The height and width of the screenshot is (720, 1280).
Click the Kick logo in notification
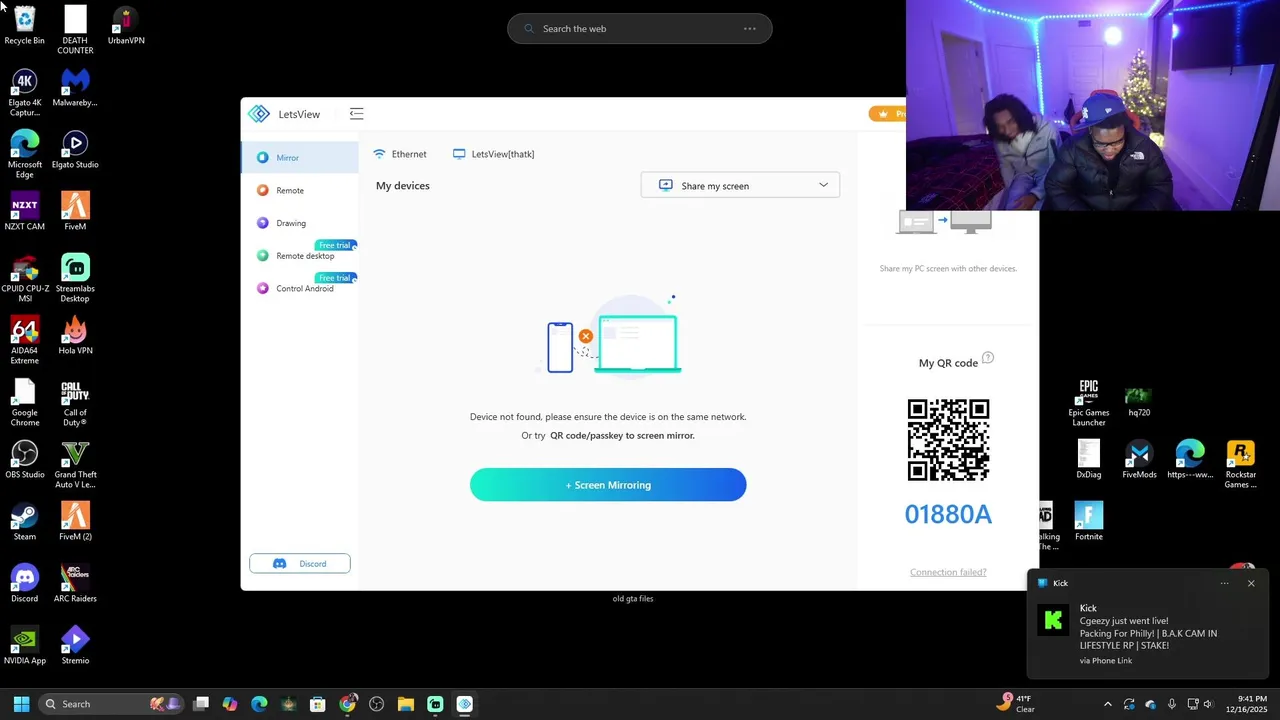tap(1053, 621)
